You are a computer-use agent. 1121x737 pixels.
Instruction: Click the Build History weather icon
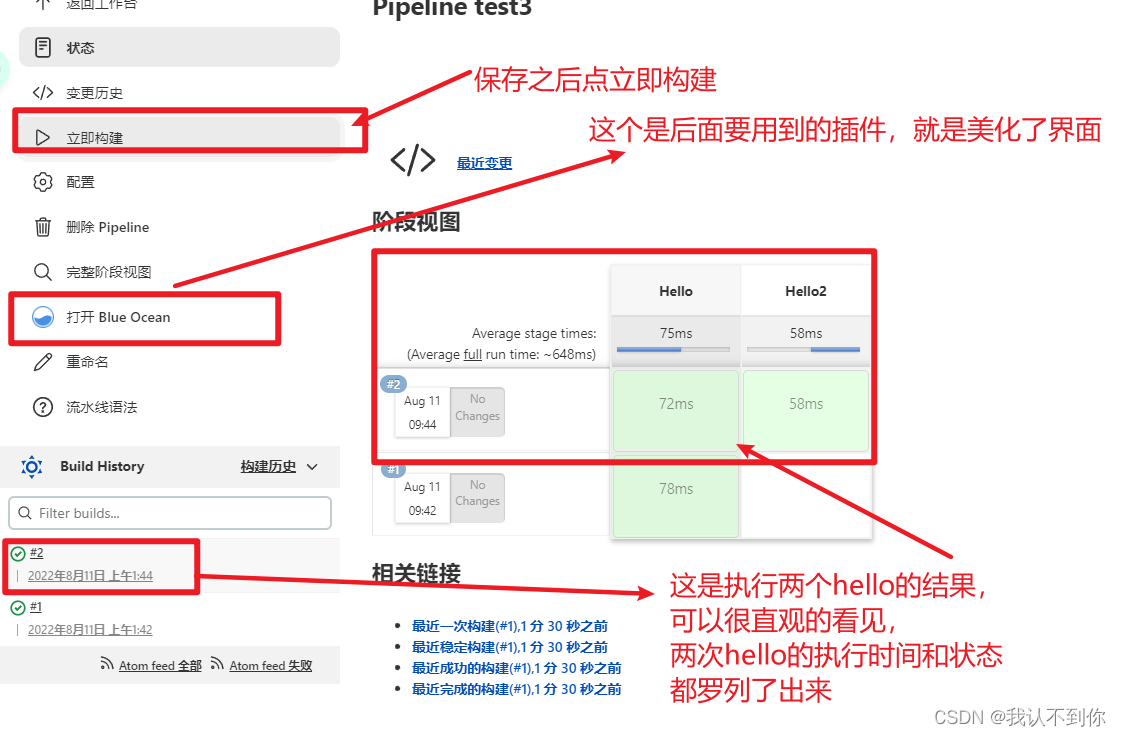31,466
